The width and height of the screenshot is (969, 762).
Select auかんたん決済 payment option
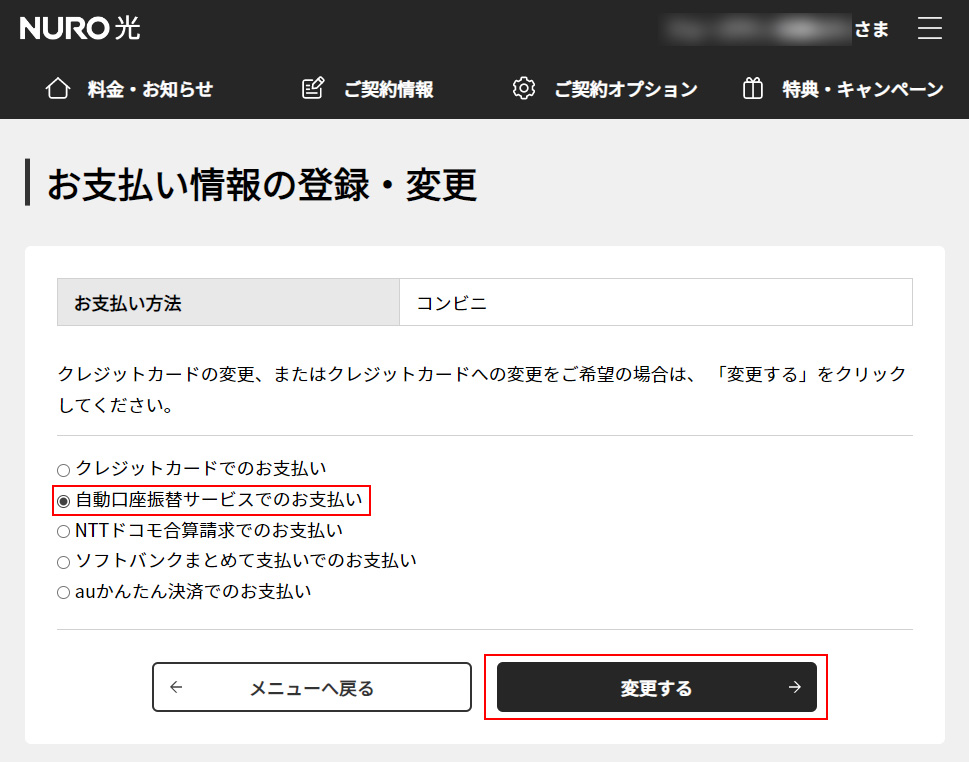tap(63, 592)
